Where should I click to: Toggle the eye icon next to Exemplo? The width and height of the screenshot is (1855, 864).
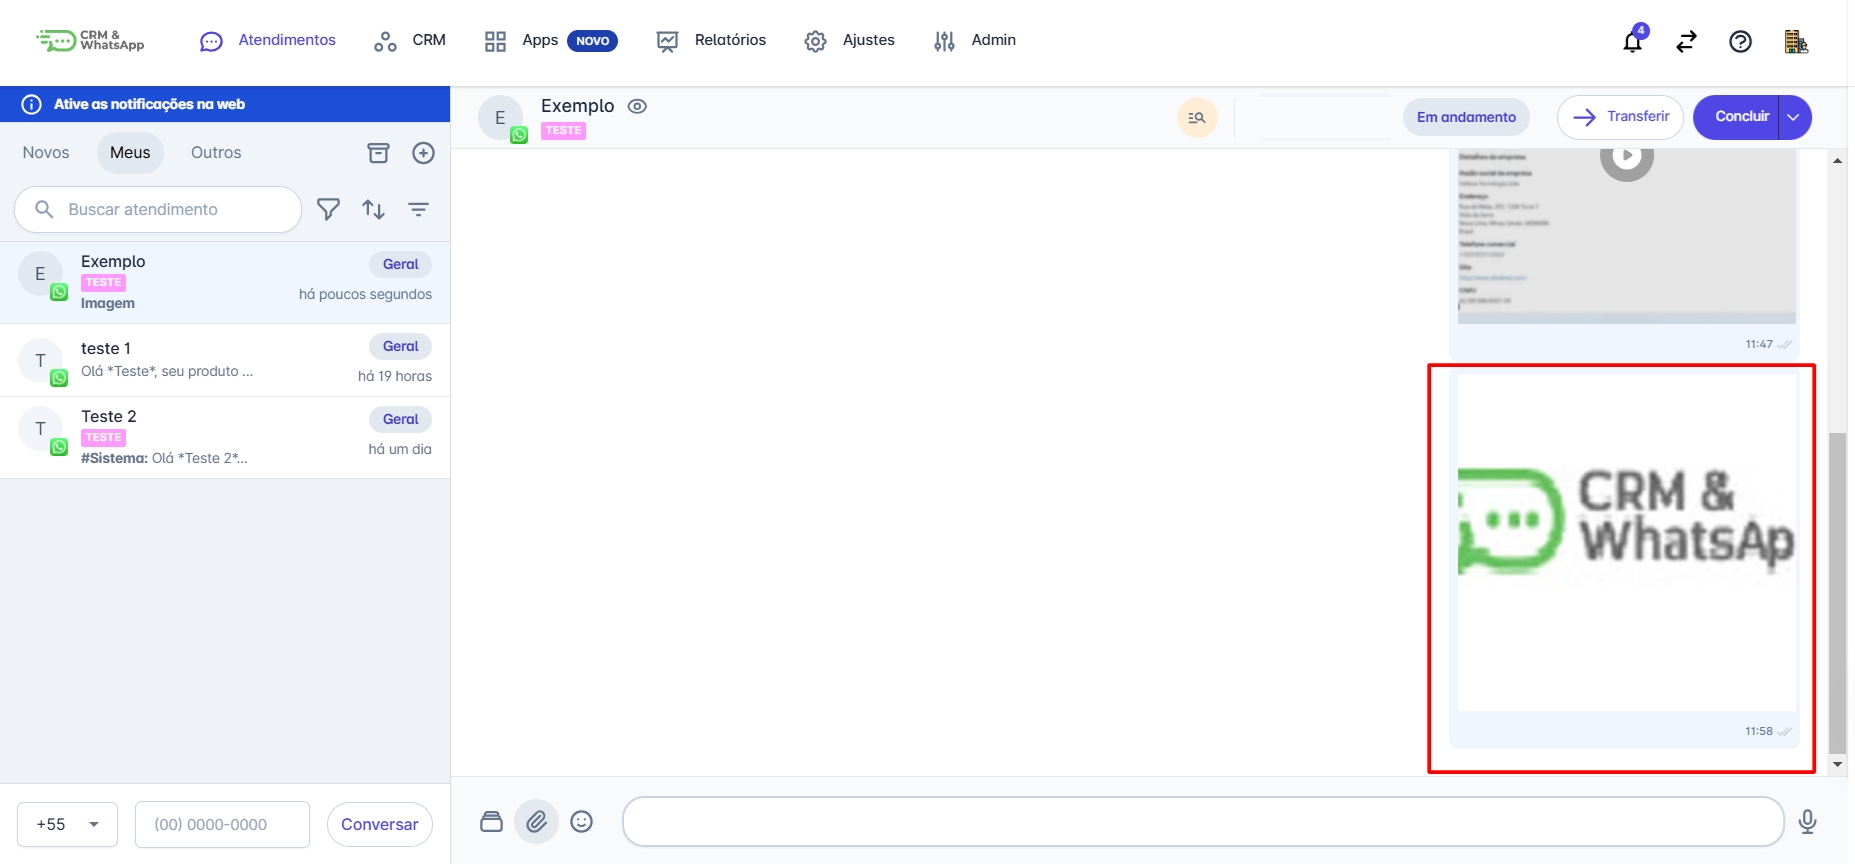pos(637,106)
